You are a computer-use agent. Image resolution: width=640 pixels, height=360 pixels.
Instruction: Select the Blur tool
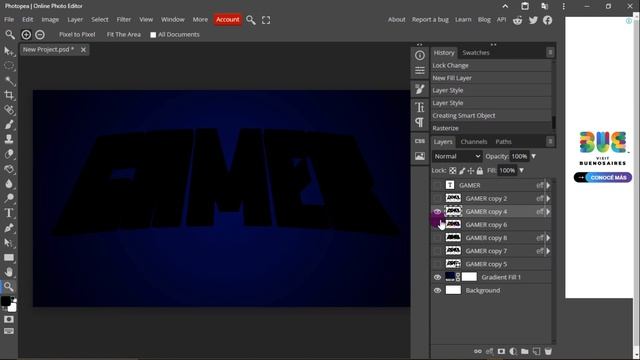(9, 183)
